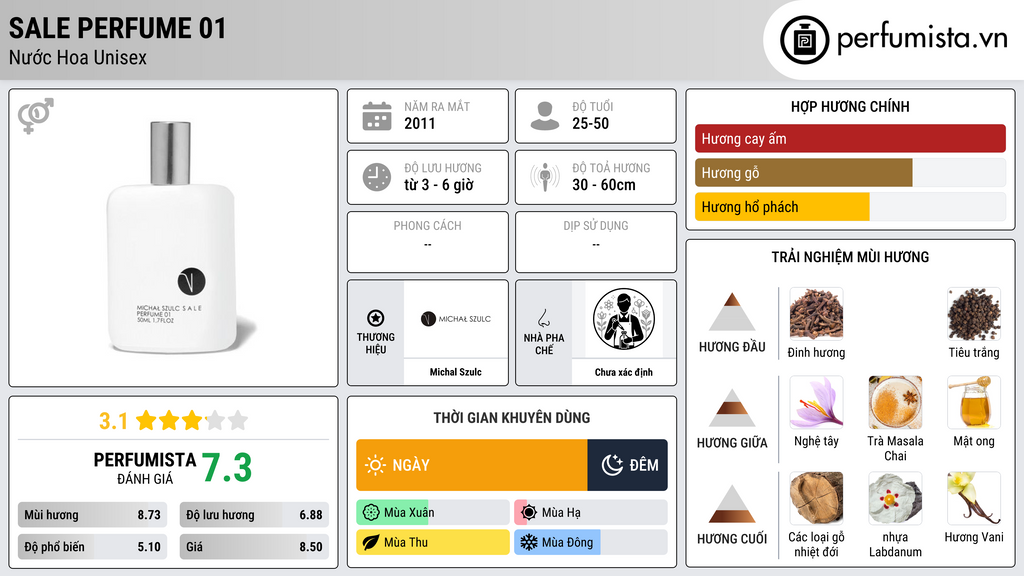Screen dimensions: 1024x576
Task: Click the snowflake icon for Mùa Đông
Action: click(x=529, y=542)
